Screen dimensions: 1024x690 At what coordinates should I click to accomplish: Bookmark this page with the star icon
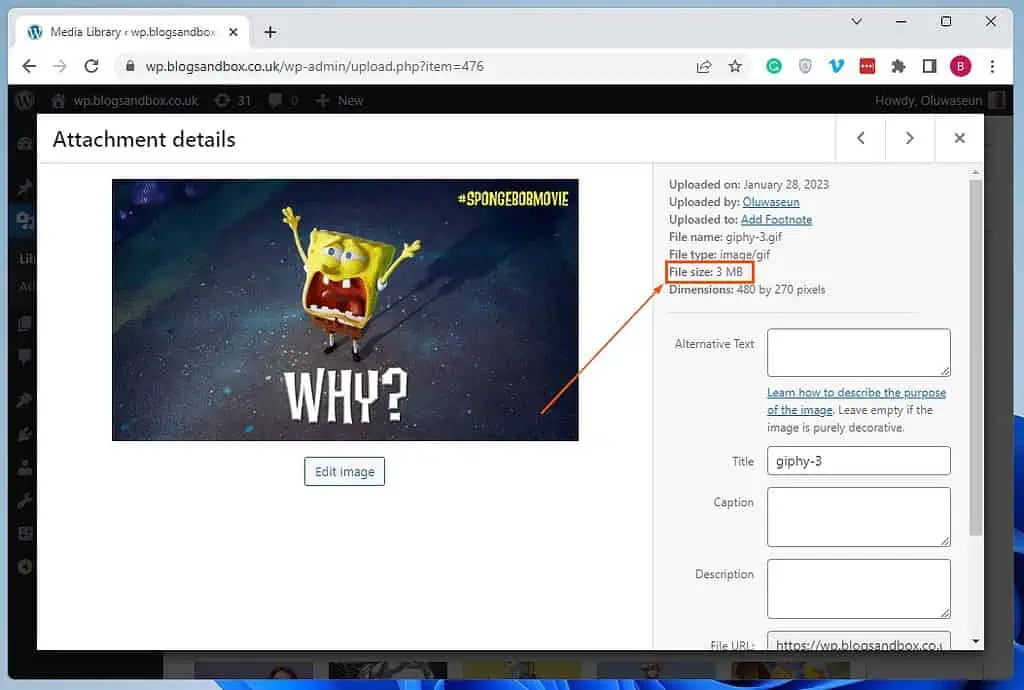[x=735, y=66]
